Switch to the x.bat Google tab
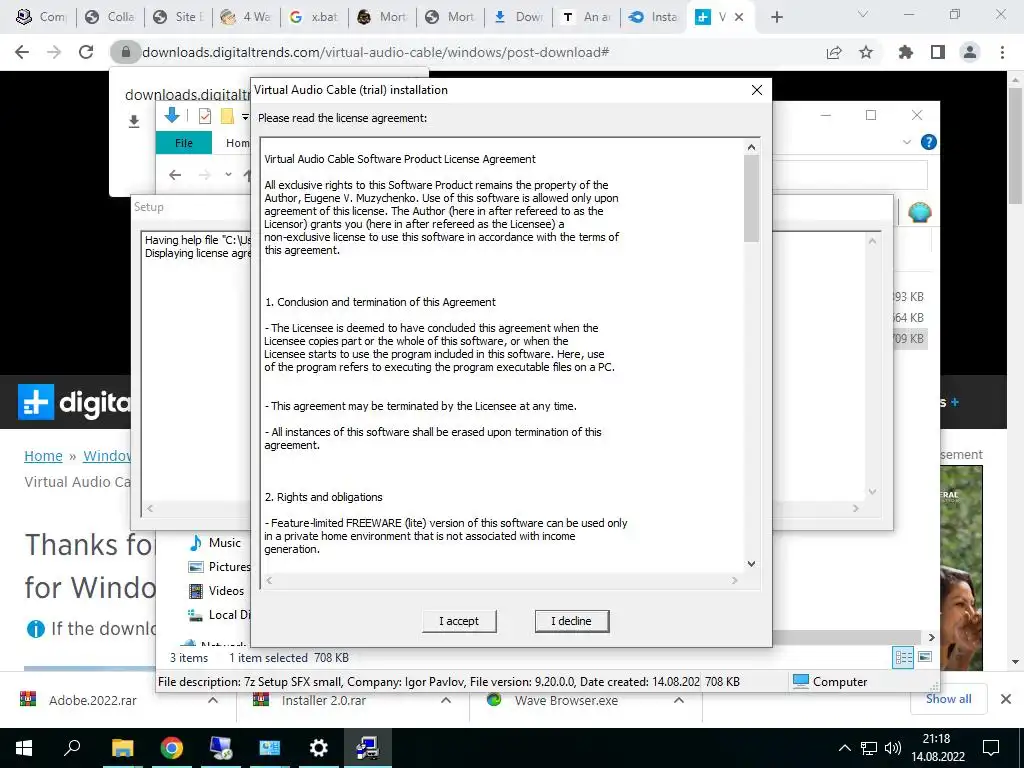 coord(314,17)
